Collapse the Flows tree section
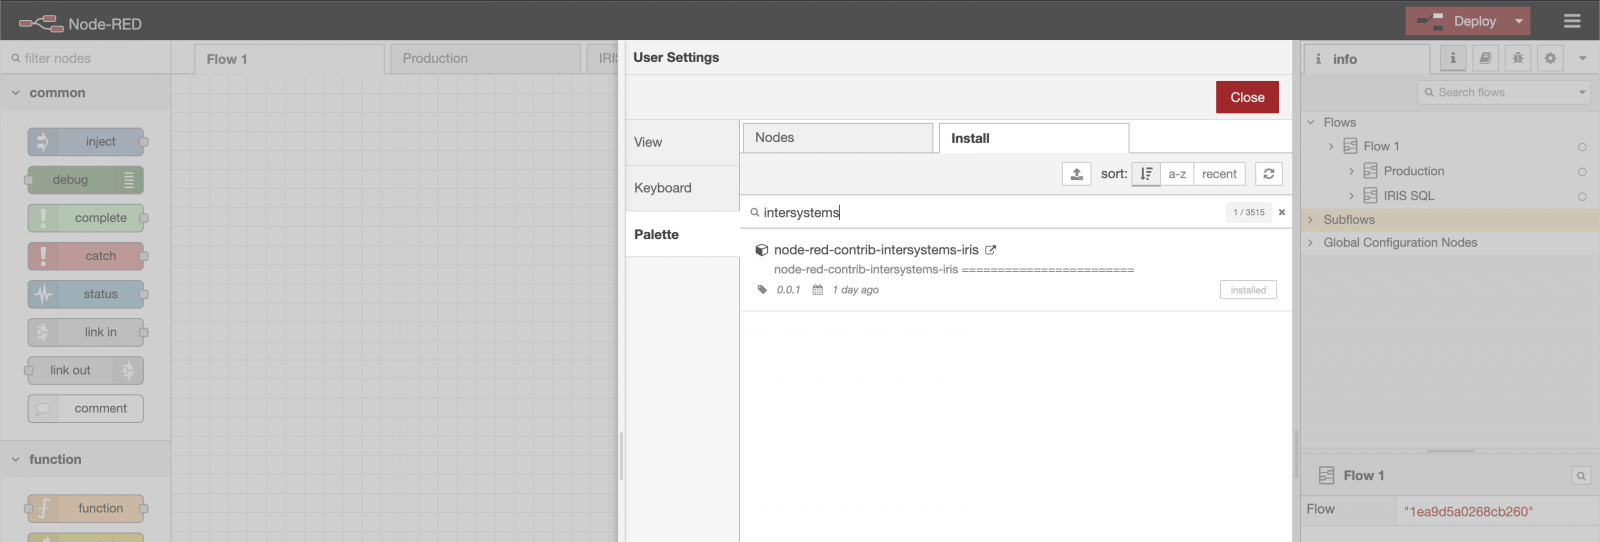The height and width of the screenshot is (542, 1600). tap(1311, 122)
